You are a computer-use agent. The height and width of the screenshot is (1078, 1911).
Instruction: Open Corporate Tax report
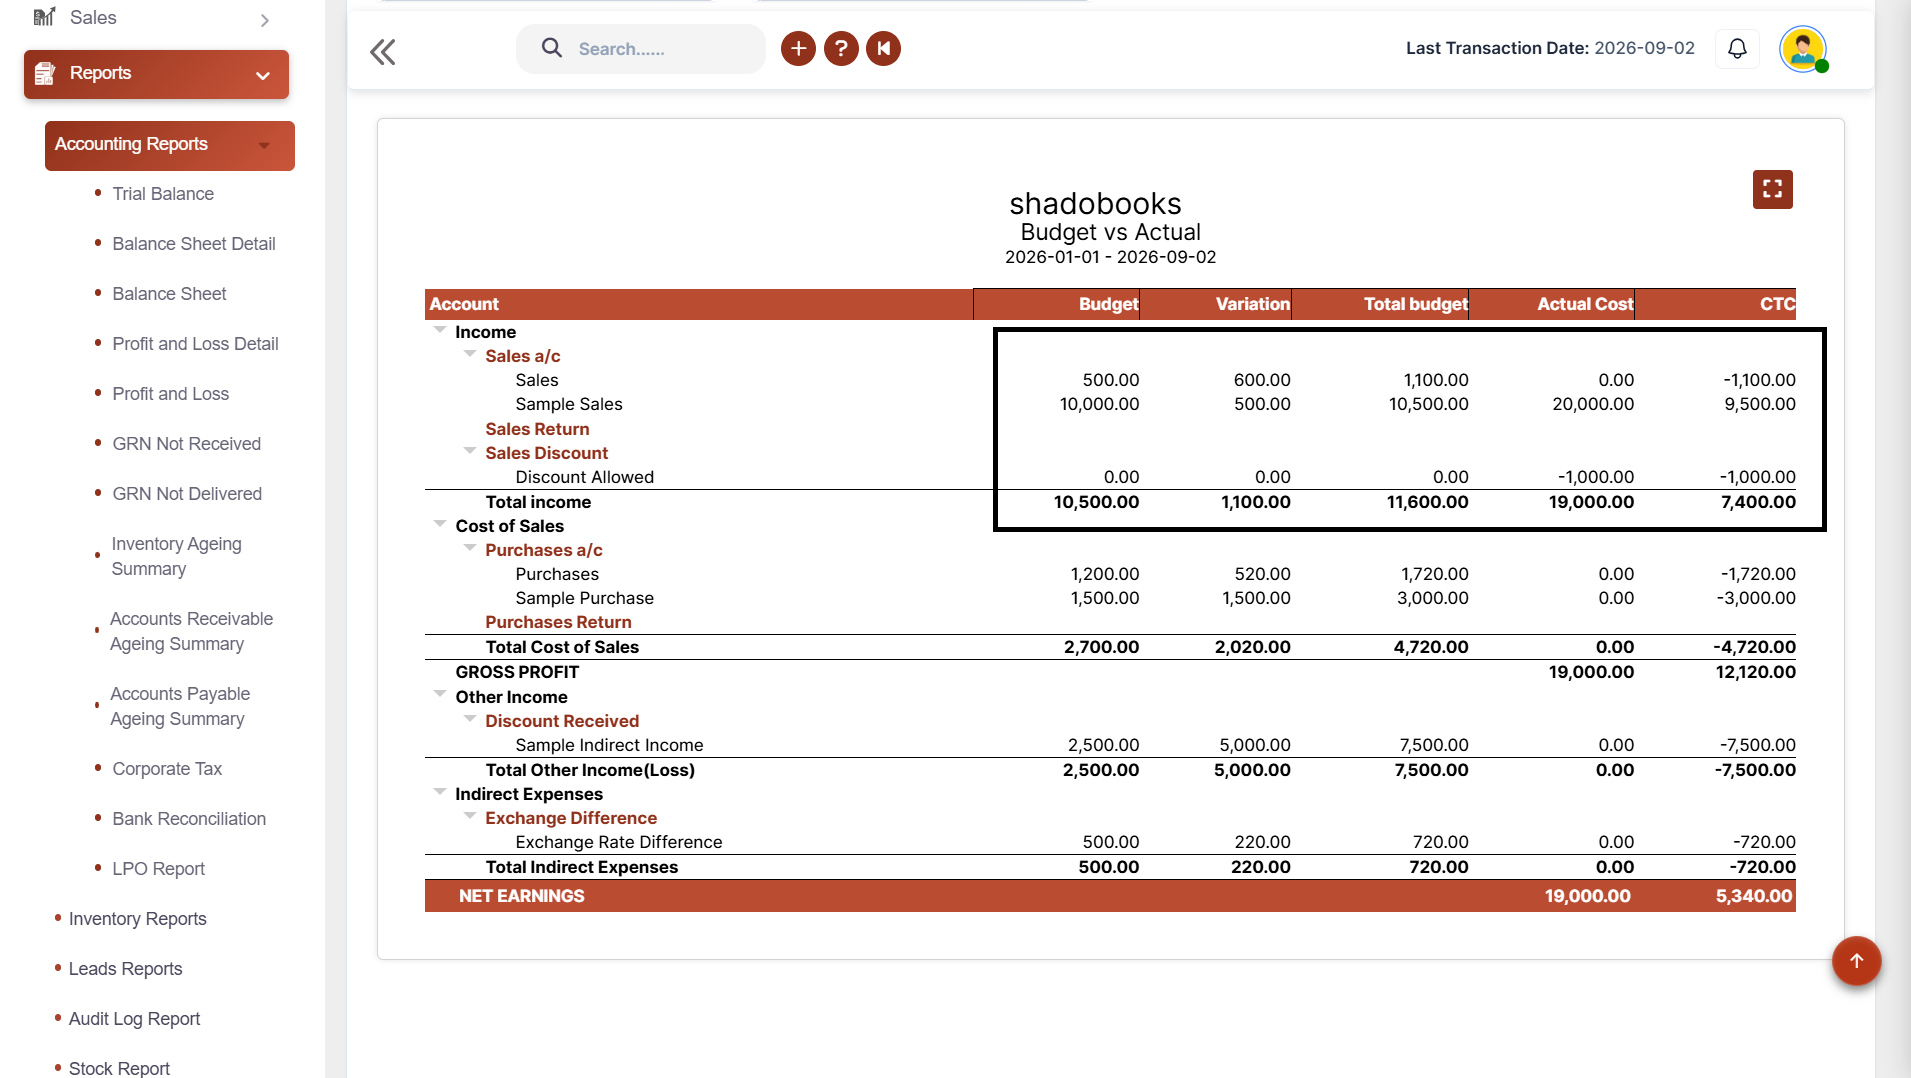click(167, 769)
